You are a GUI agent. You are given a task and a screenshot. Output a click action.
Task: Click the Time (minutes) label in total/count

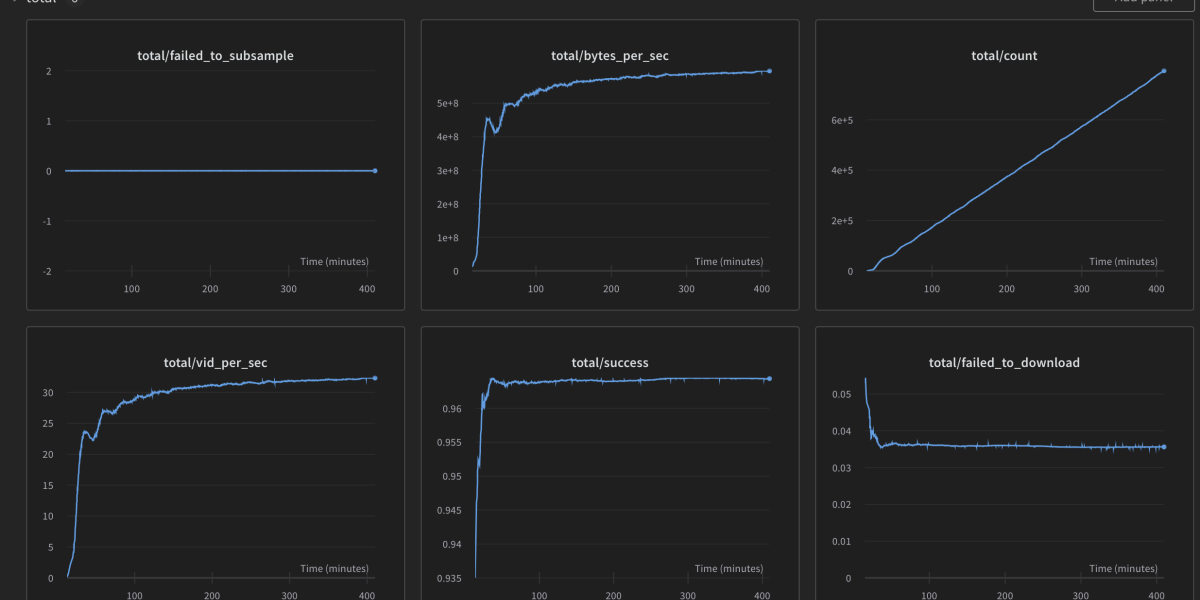(x=1123, y=262)
